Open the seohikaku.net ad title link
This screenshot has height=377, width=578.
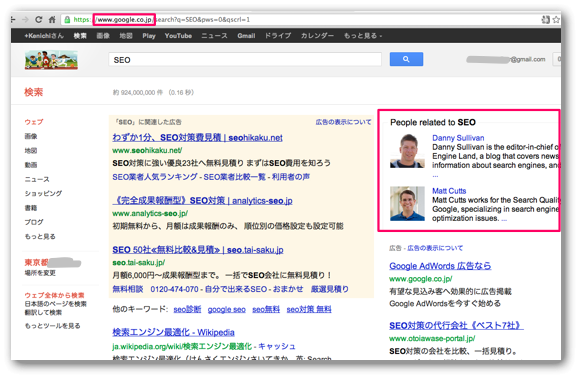[x=198, y=138]
